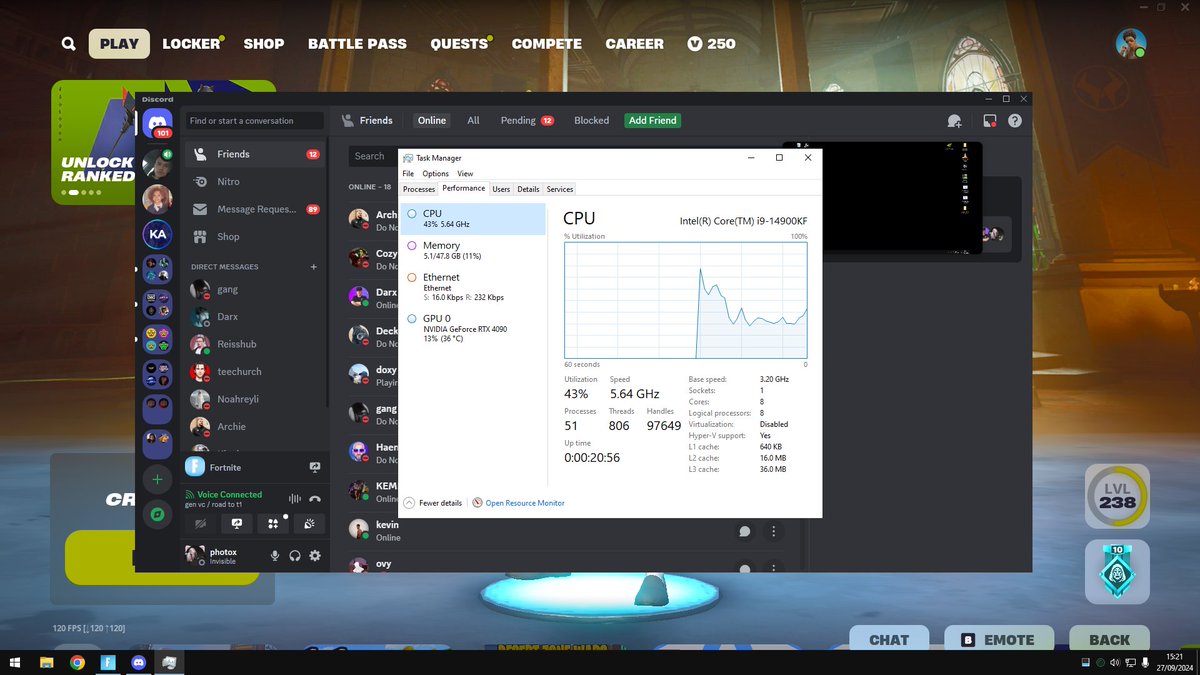Image resolution: width=1200 pixels, height=675 pixels.
Task: Click the Add Friend button
Action: pyautogui.click(x=652, y=120)
